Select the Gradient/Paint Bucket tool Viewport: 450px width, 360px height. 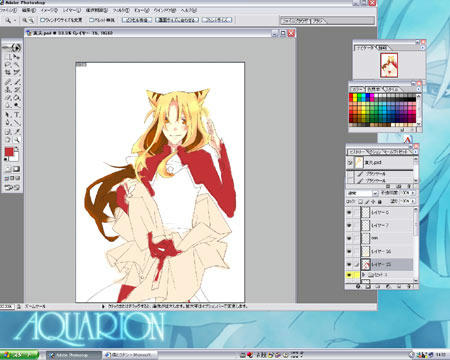[x=17, y=98]
